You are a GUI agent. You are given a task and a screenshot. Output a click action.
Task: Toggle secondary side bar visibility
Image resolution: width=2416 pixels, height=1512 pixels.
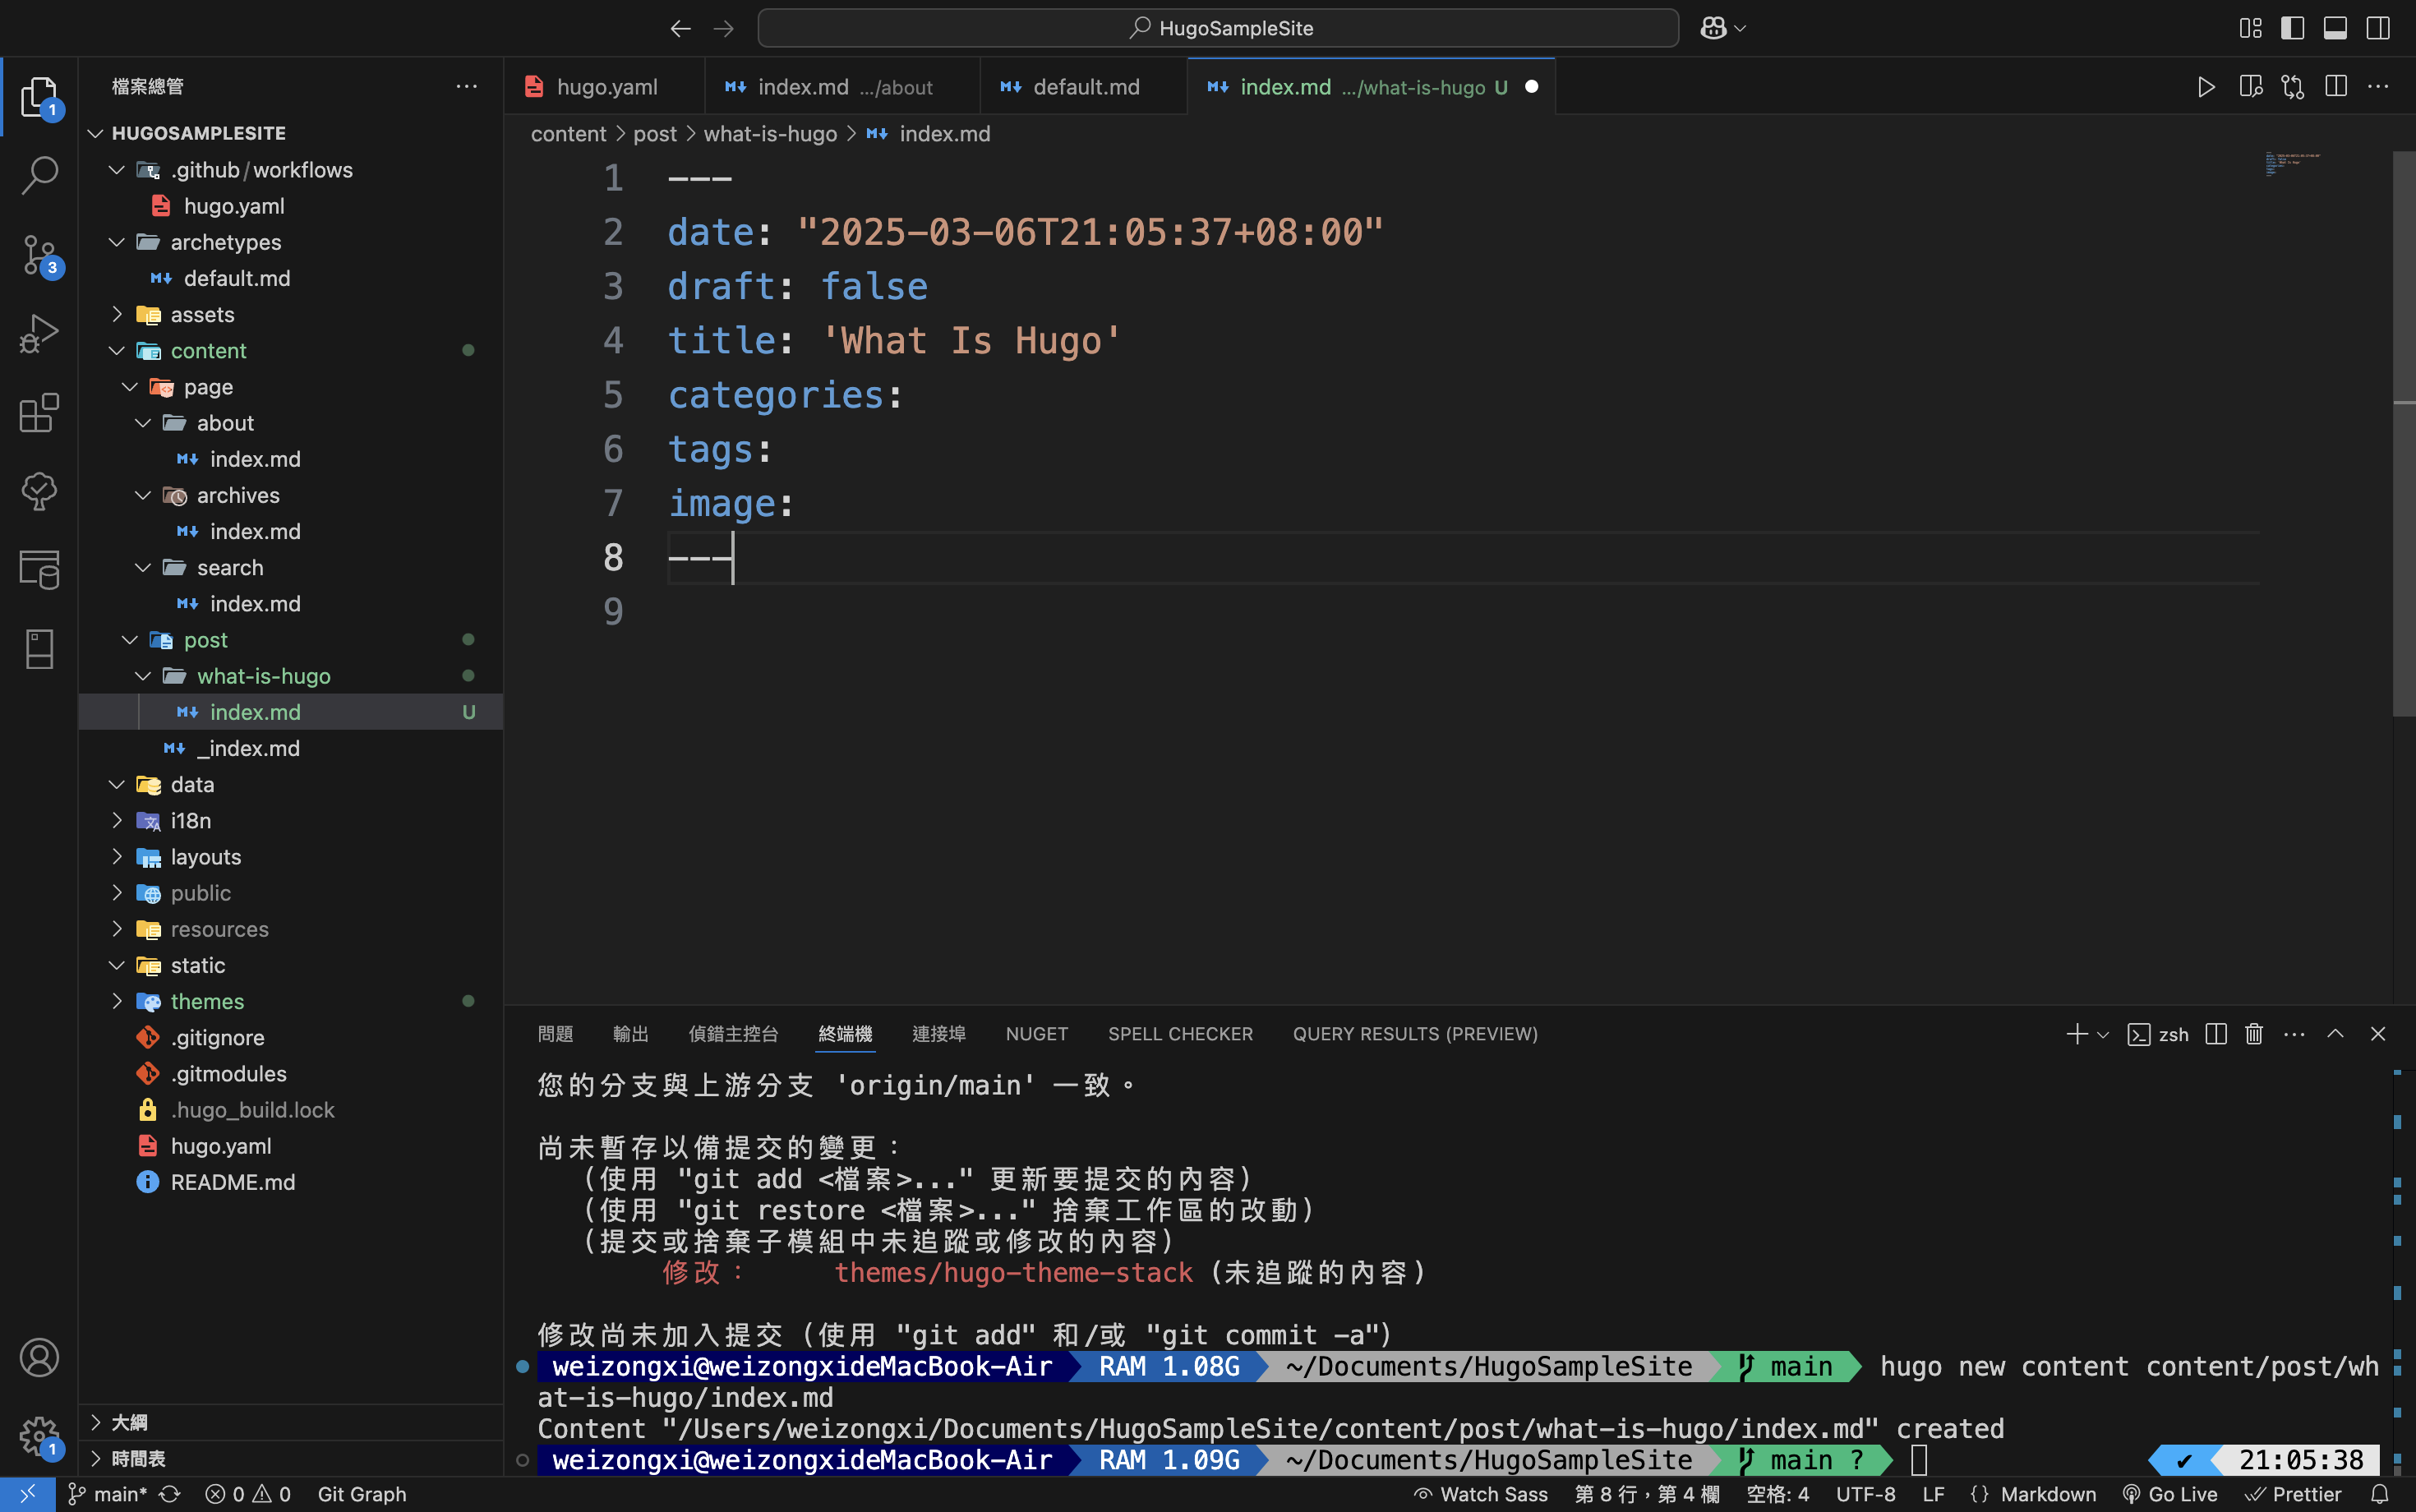2378,28
